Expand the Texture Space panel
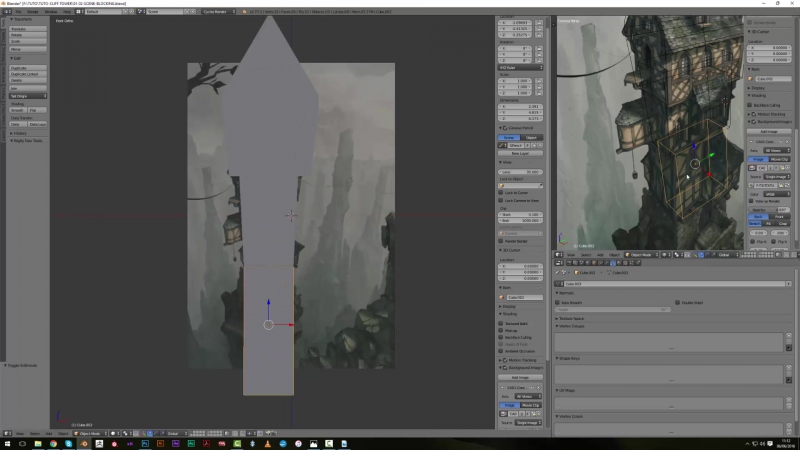 tap(571, 318)
